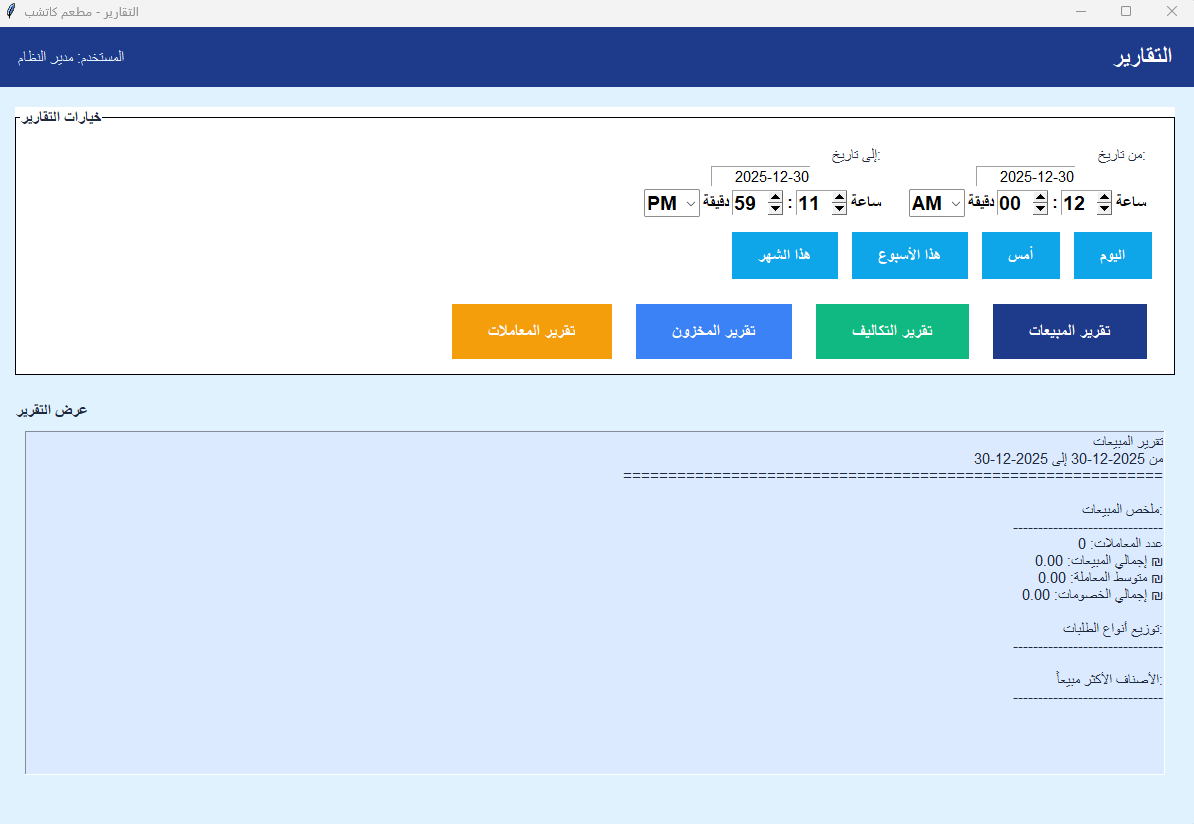This screenshot has height=824, width=1194.
Task: Show the inventory report (تقرير المخزون)
Action: 713,331
